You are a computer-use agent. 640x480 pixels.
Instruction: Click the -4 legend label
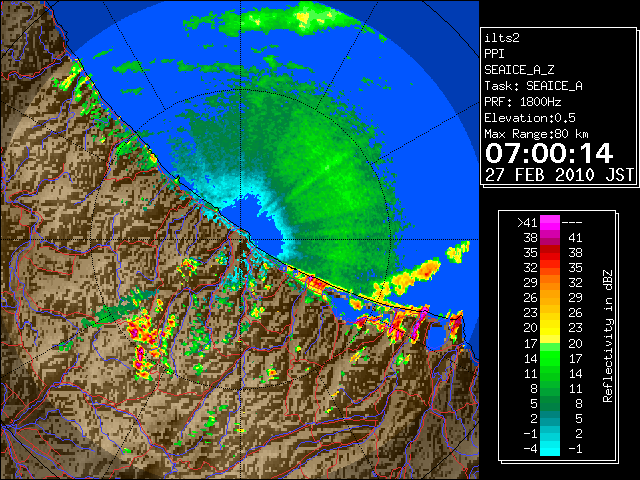tap(530, 449)
